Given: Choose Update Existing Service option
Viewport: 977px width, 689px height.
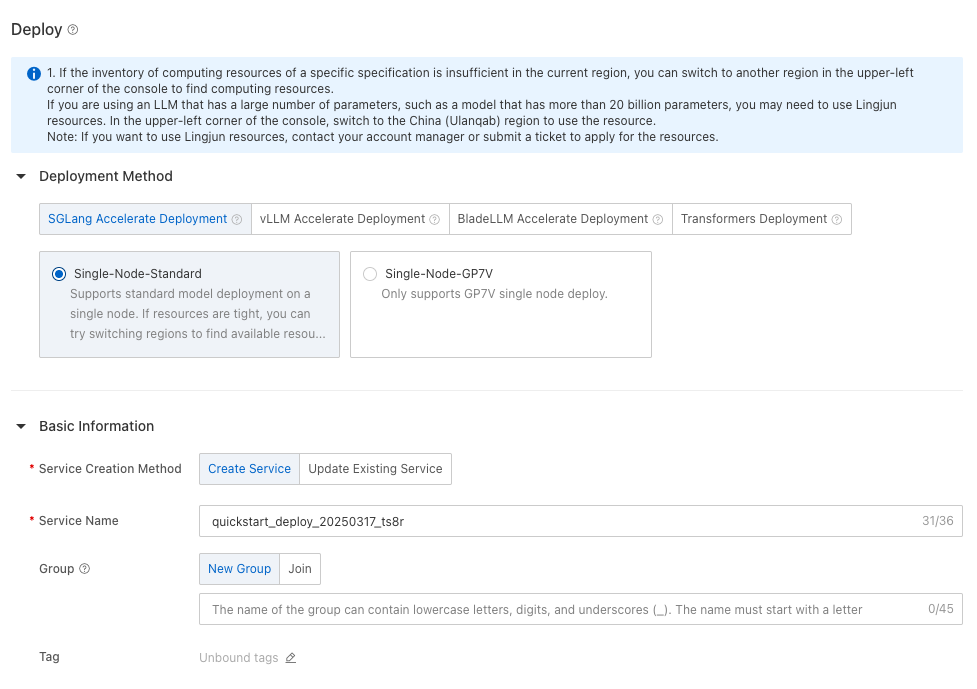Looking at the screenshot, I should coord(375,469).
